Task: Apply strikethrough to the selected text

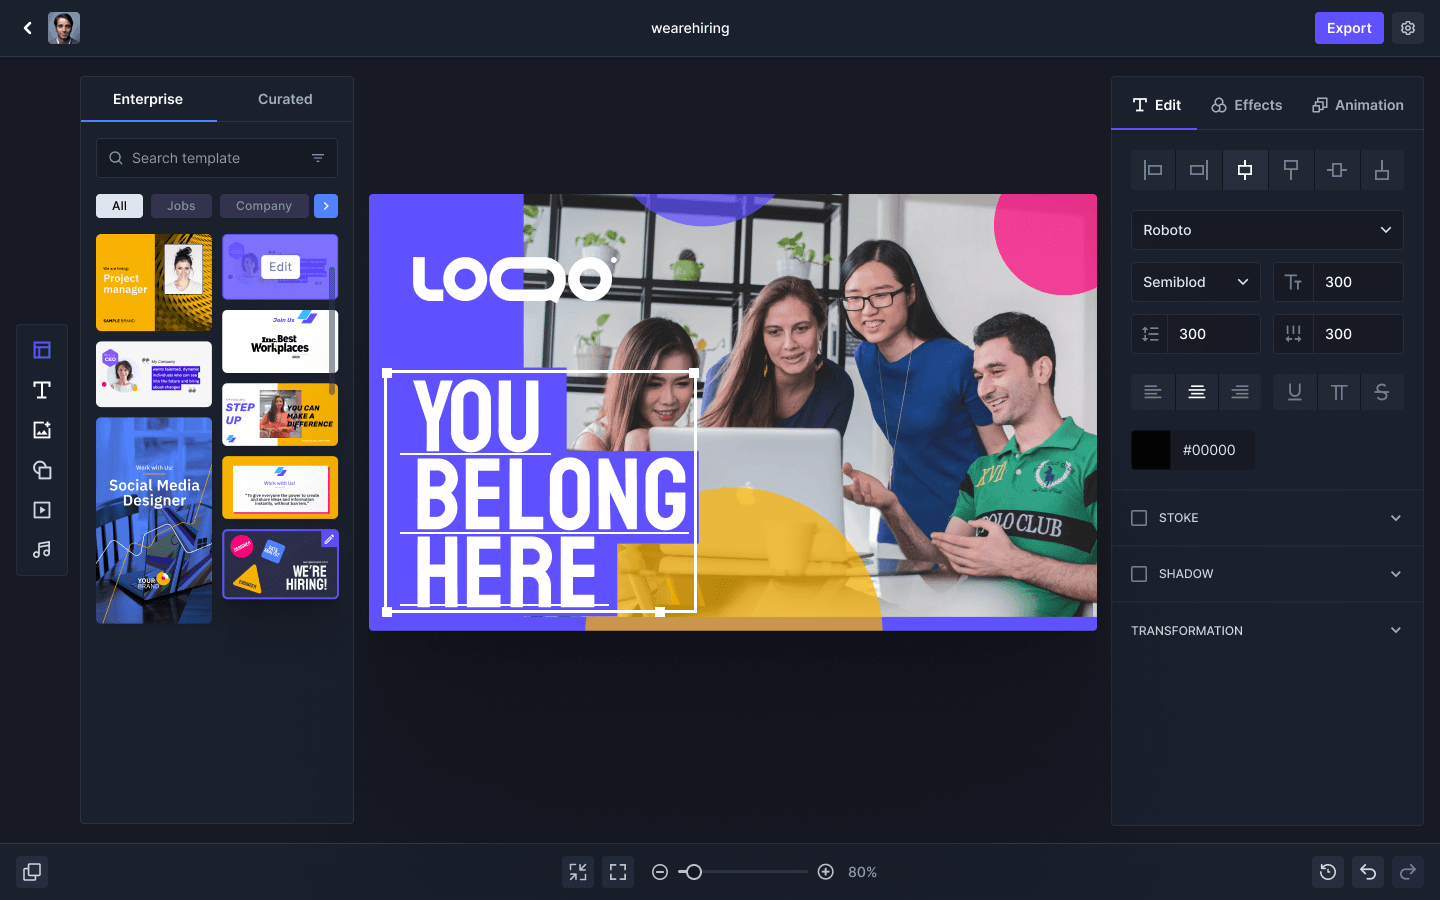Action: 1382,392
